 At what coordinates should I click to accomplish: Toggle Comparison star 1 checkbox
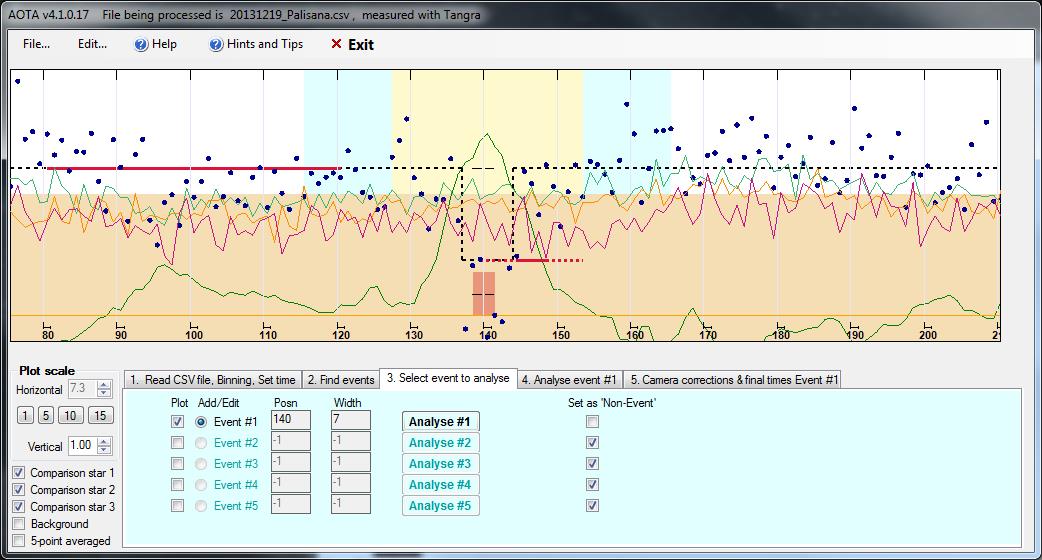19,472
